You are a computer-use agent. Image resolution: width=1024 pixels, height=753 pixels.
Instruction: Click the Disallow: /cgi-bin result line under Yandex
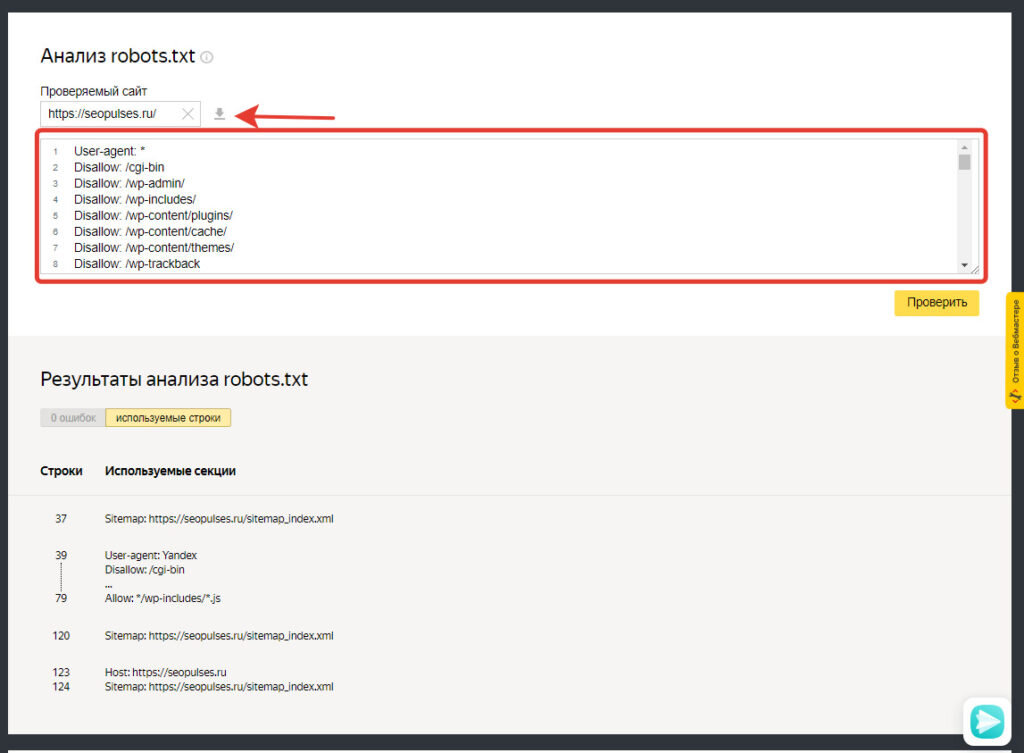144,569
